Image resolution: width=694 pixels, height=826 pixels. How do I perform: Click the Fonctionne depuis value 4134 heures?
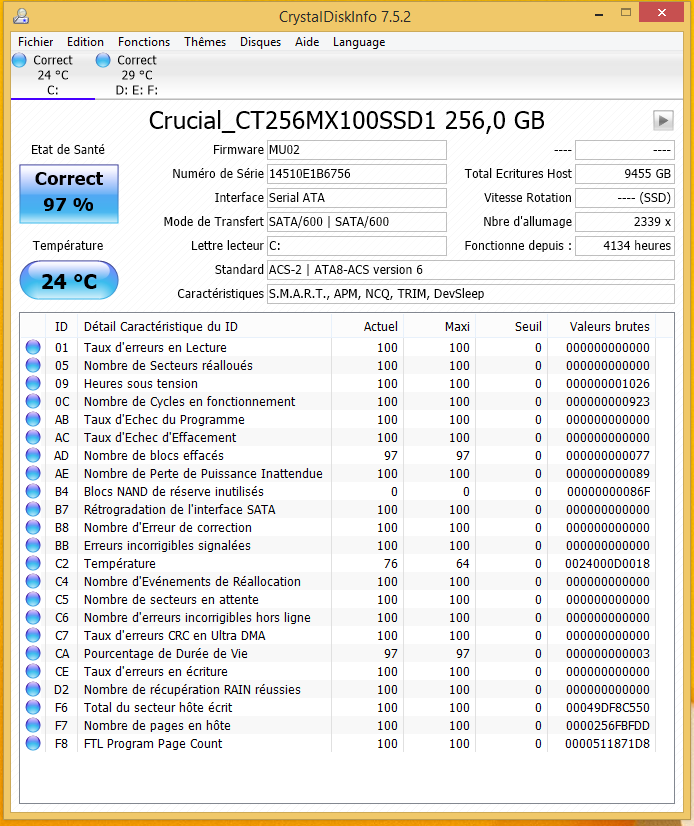tap(624, 245)
